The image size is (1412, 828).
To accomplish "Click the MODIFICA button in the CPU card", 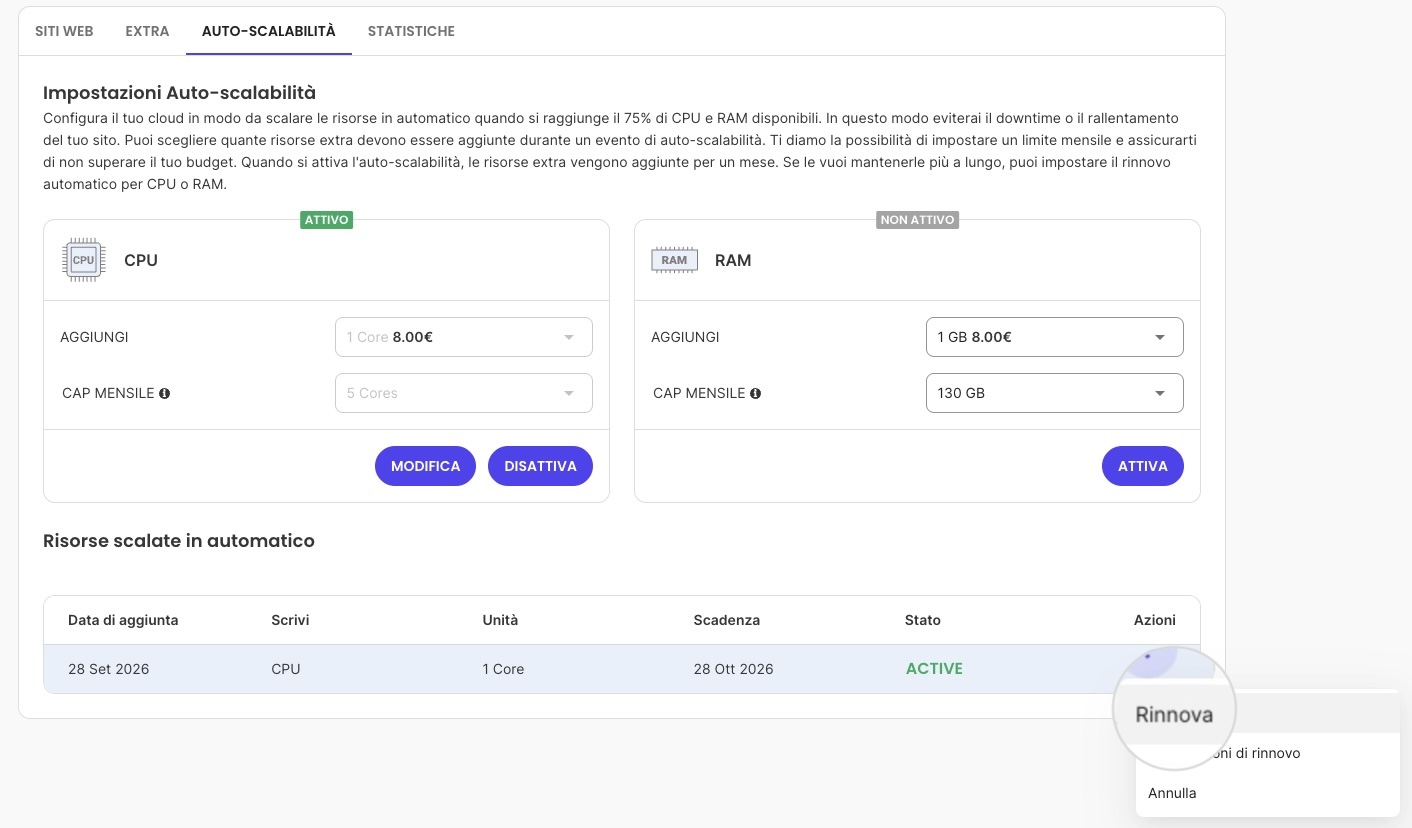I will tap(425, 466).
